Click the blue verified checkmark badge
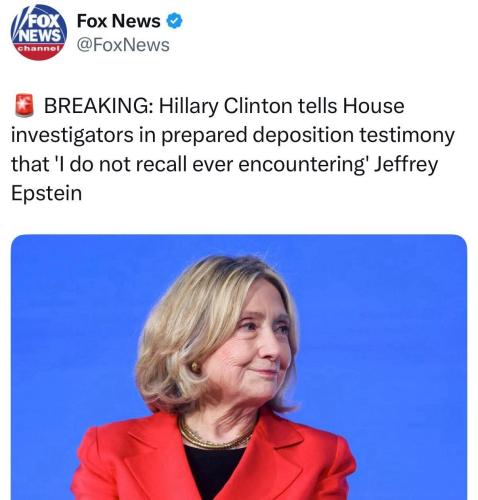The height and width of the screenshot is (500, 478). pyautogui.click(x=174, y=21)
